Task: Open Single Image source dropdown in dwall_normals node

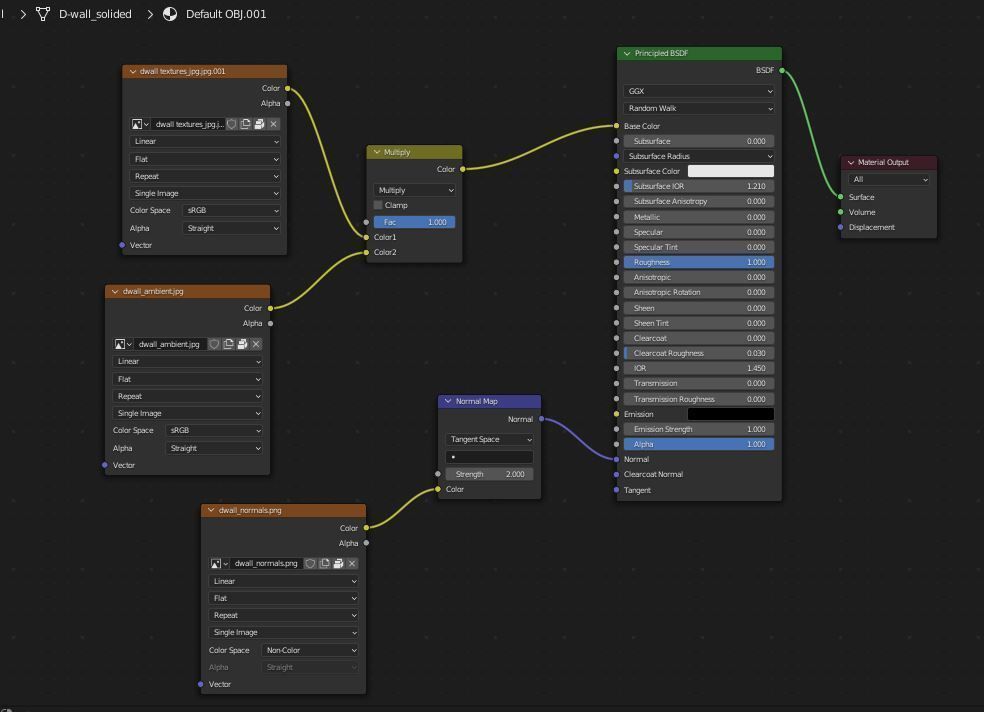Action: (284, 632)
